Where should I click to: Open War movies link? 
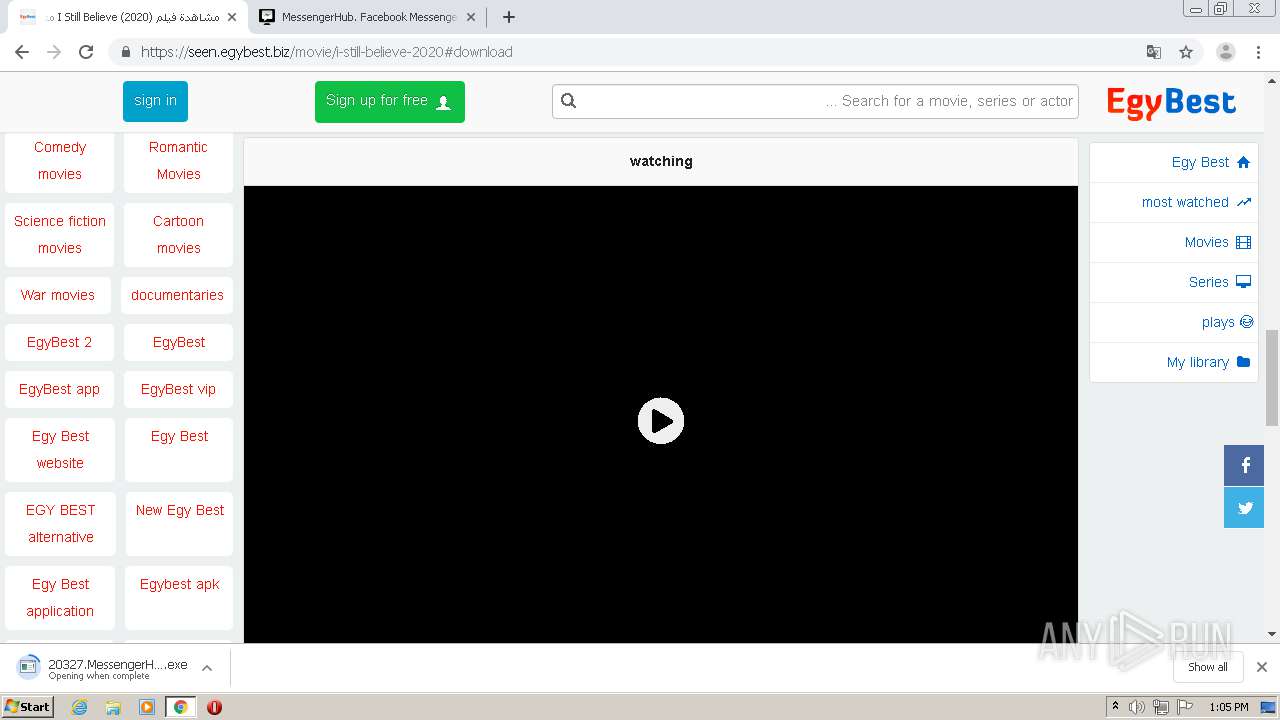58,295
